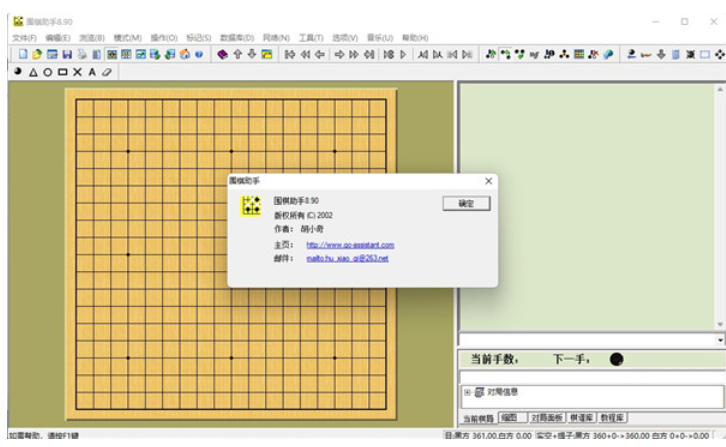Click the Save floppy disk icon
The height and width of the screenshot is (447, 726).
coord(67,54)
